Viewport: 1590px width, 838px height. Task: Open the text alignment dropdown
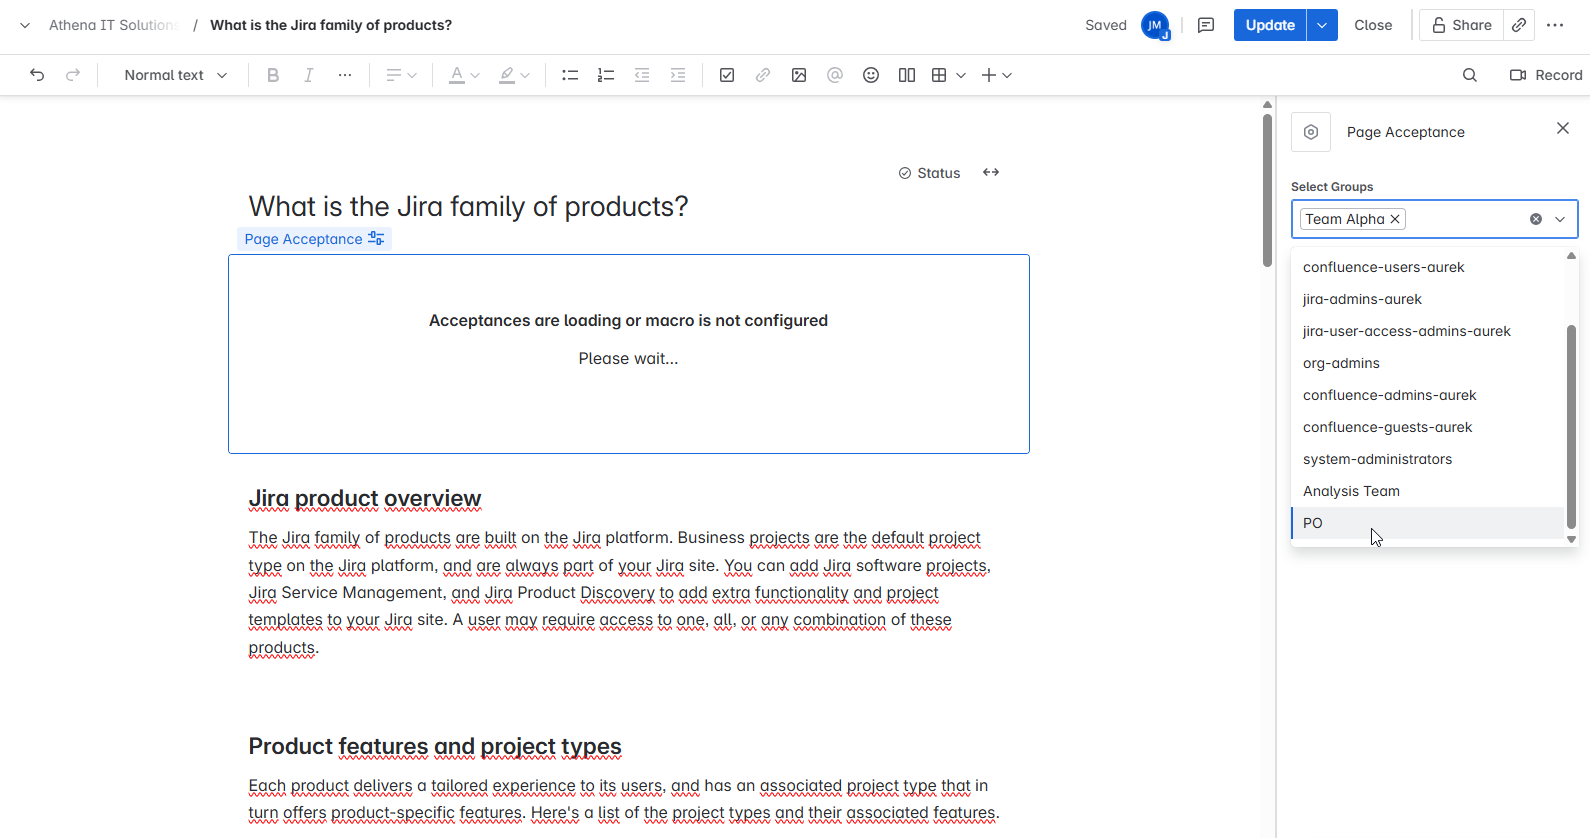coord(401,75)
